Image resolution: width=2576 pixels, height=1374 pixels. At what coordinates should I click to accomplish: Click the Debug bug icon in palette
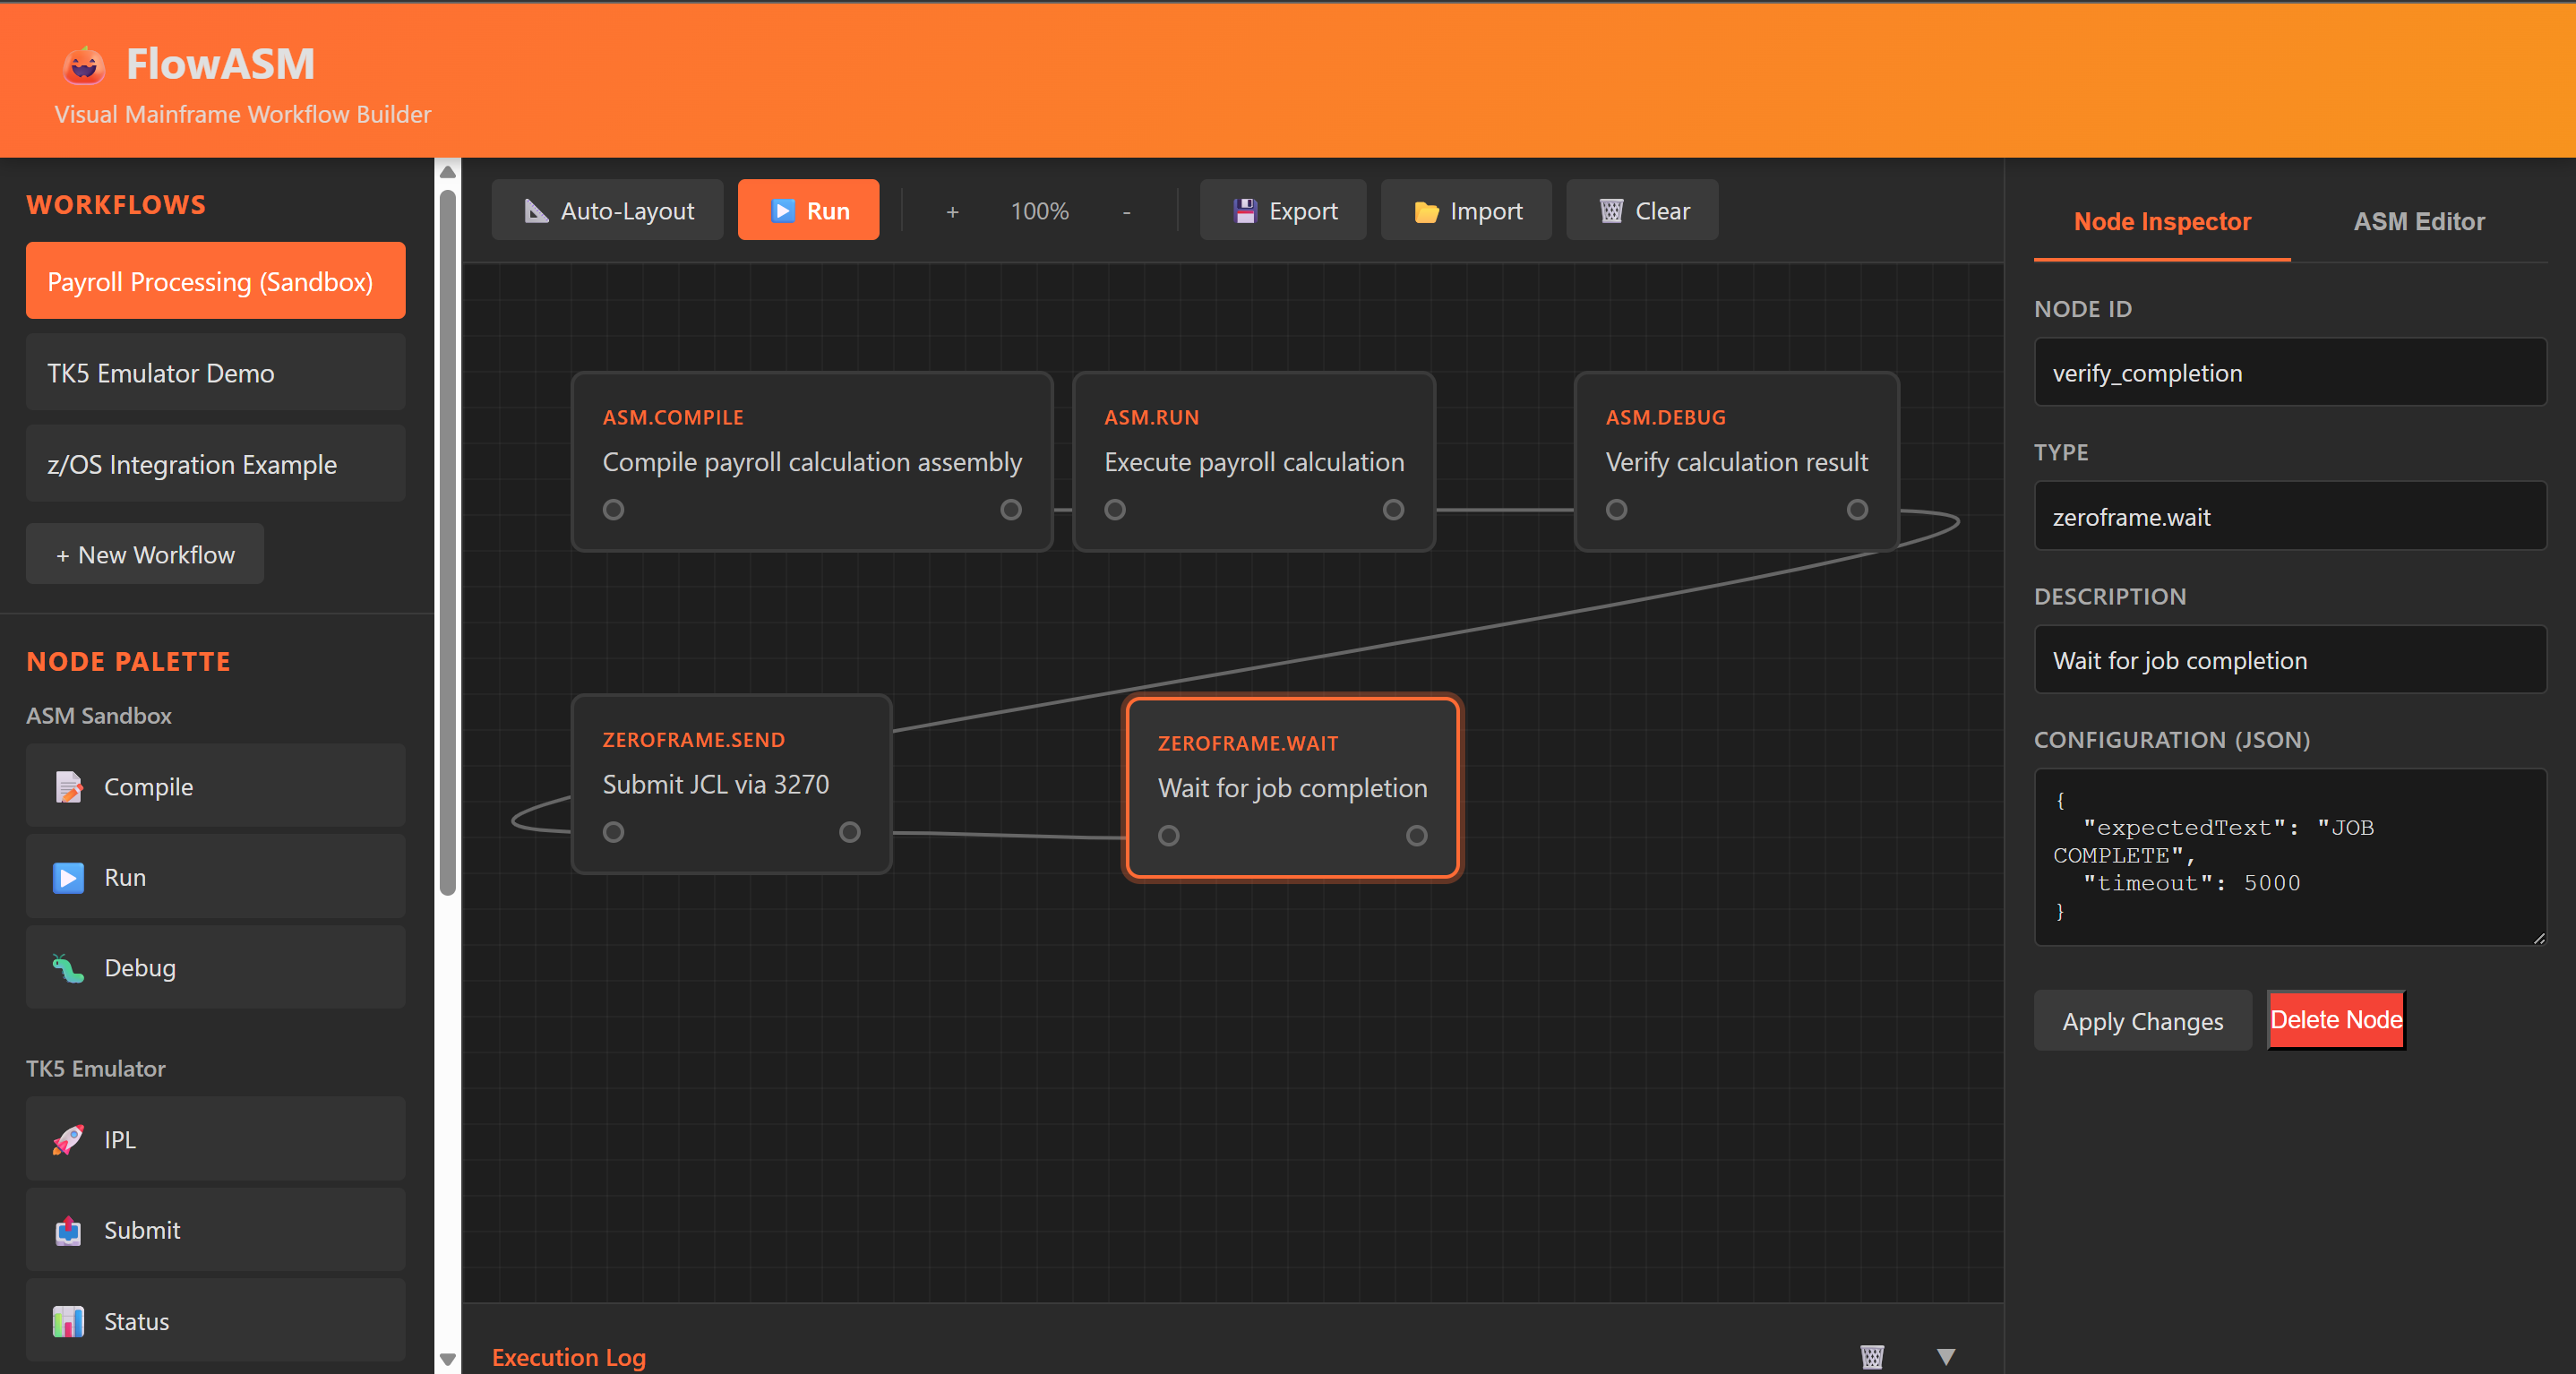pyautogui.click(x=68, y=968)
